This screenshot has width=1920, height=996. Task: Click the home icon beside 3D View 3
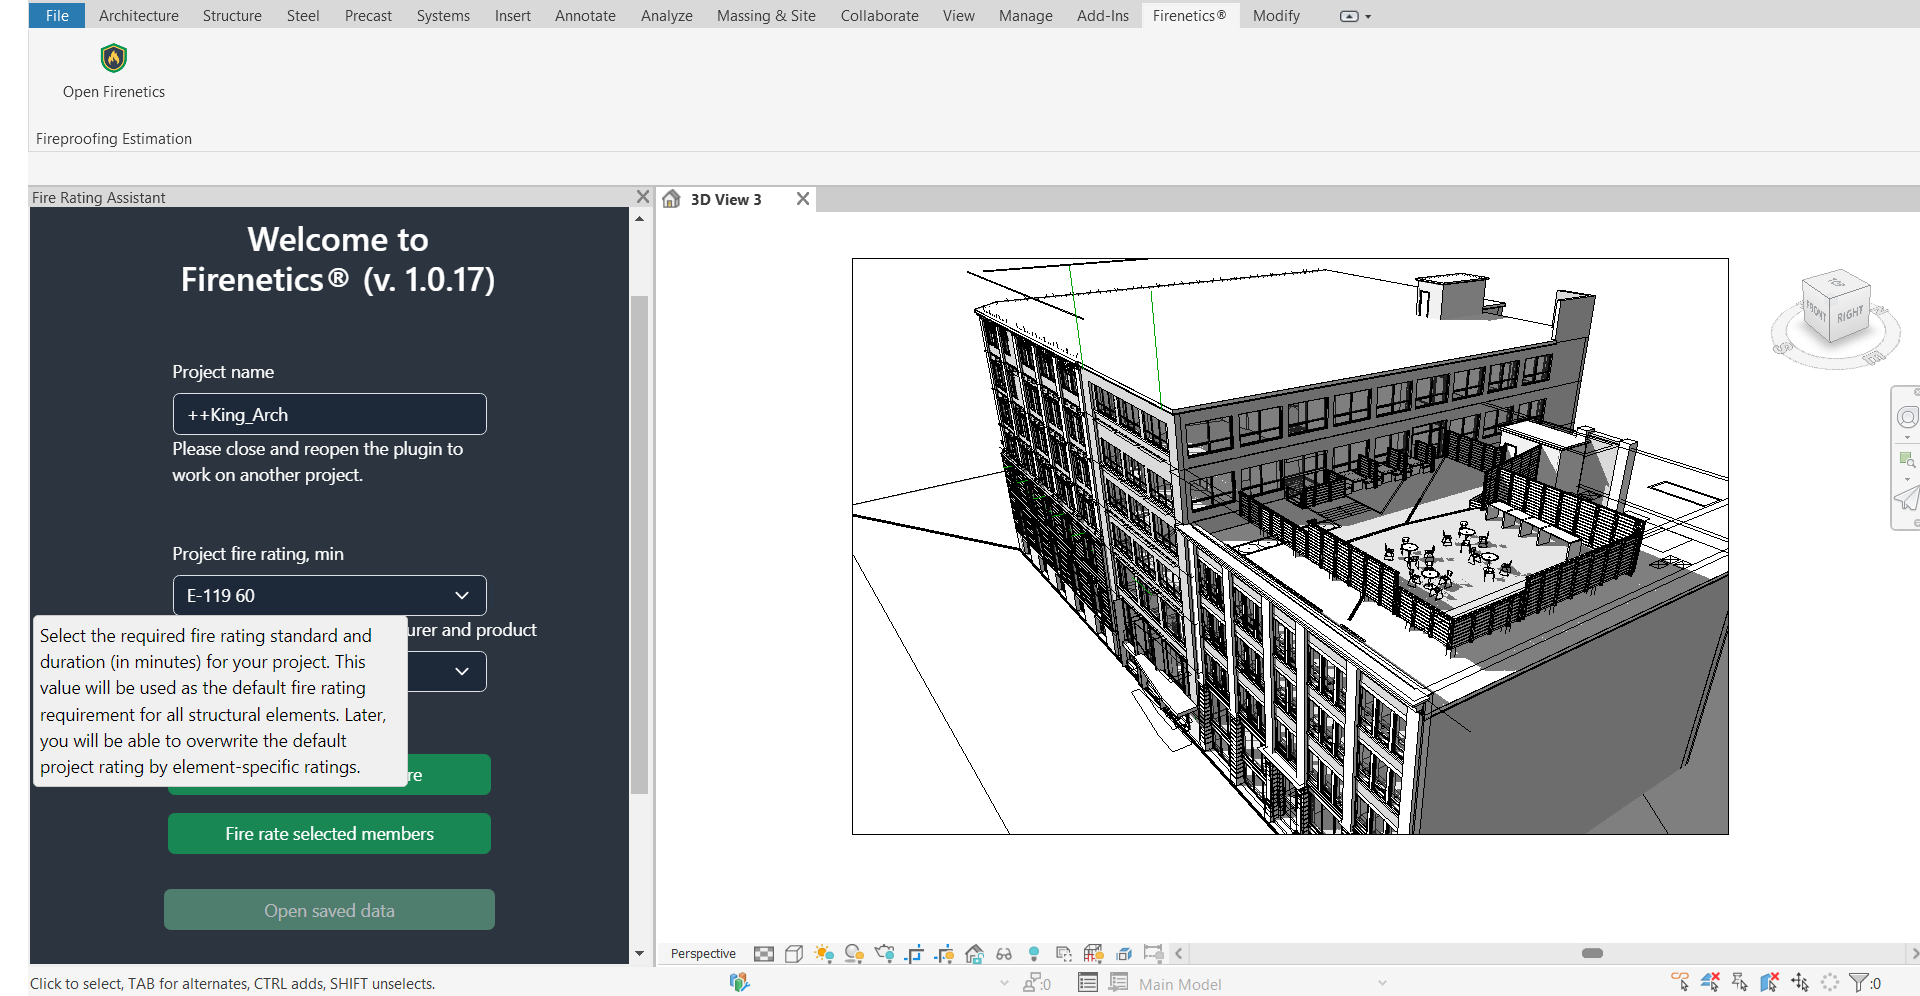[x=672, y=199]
